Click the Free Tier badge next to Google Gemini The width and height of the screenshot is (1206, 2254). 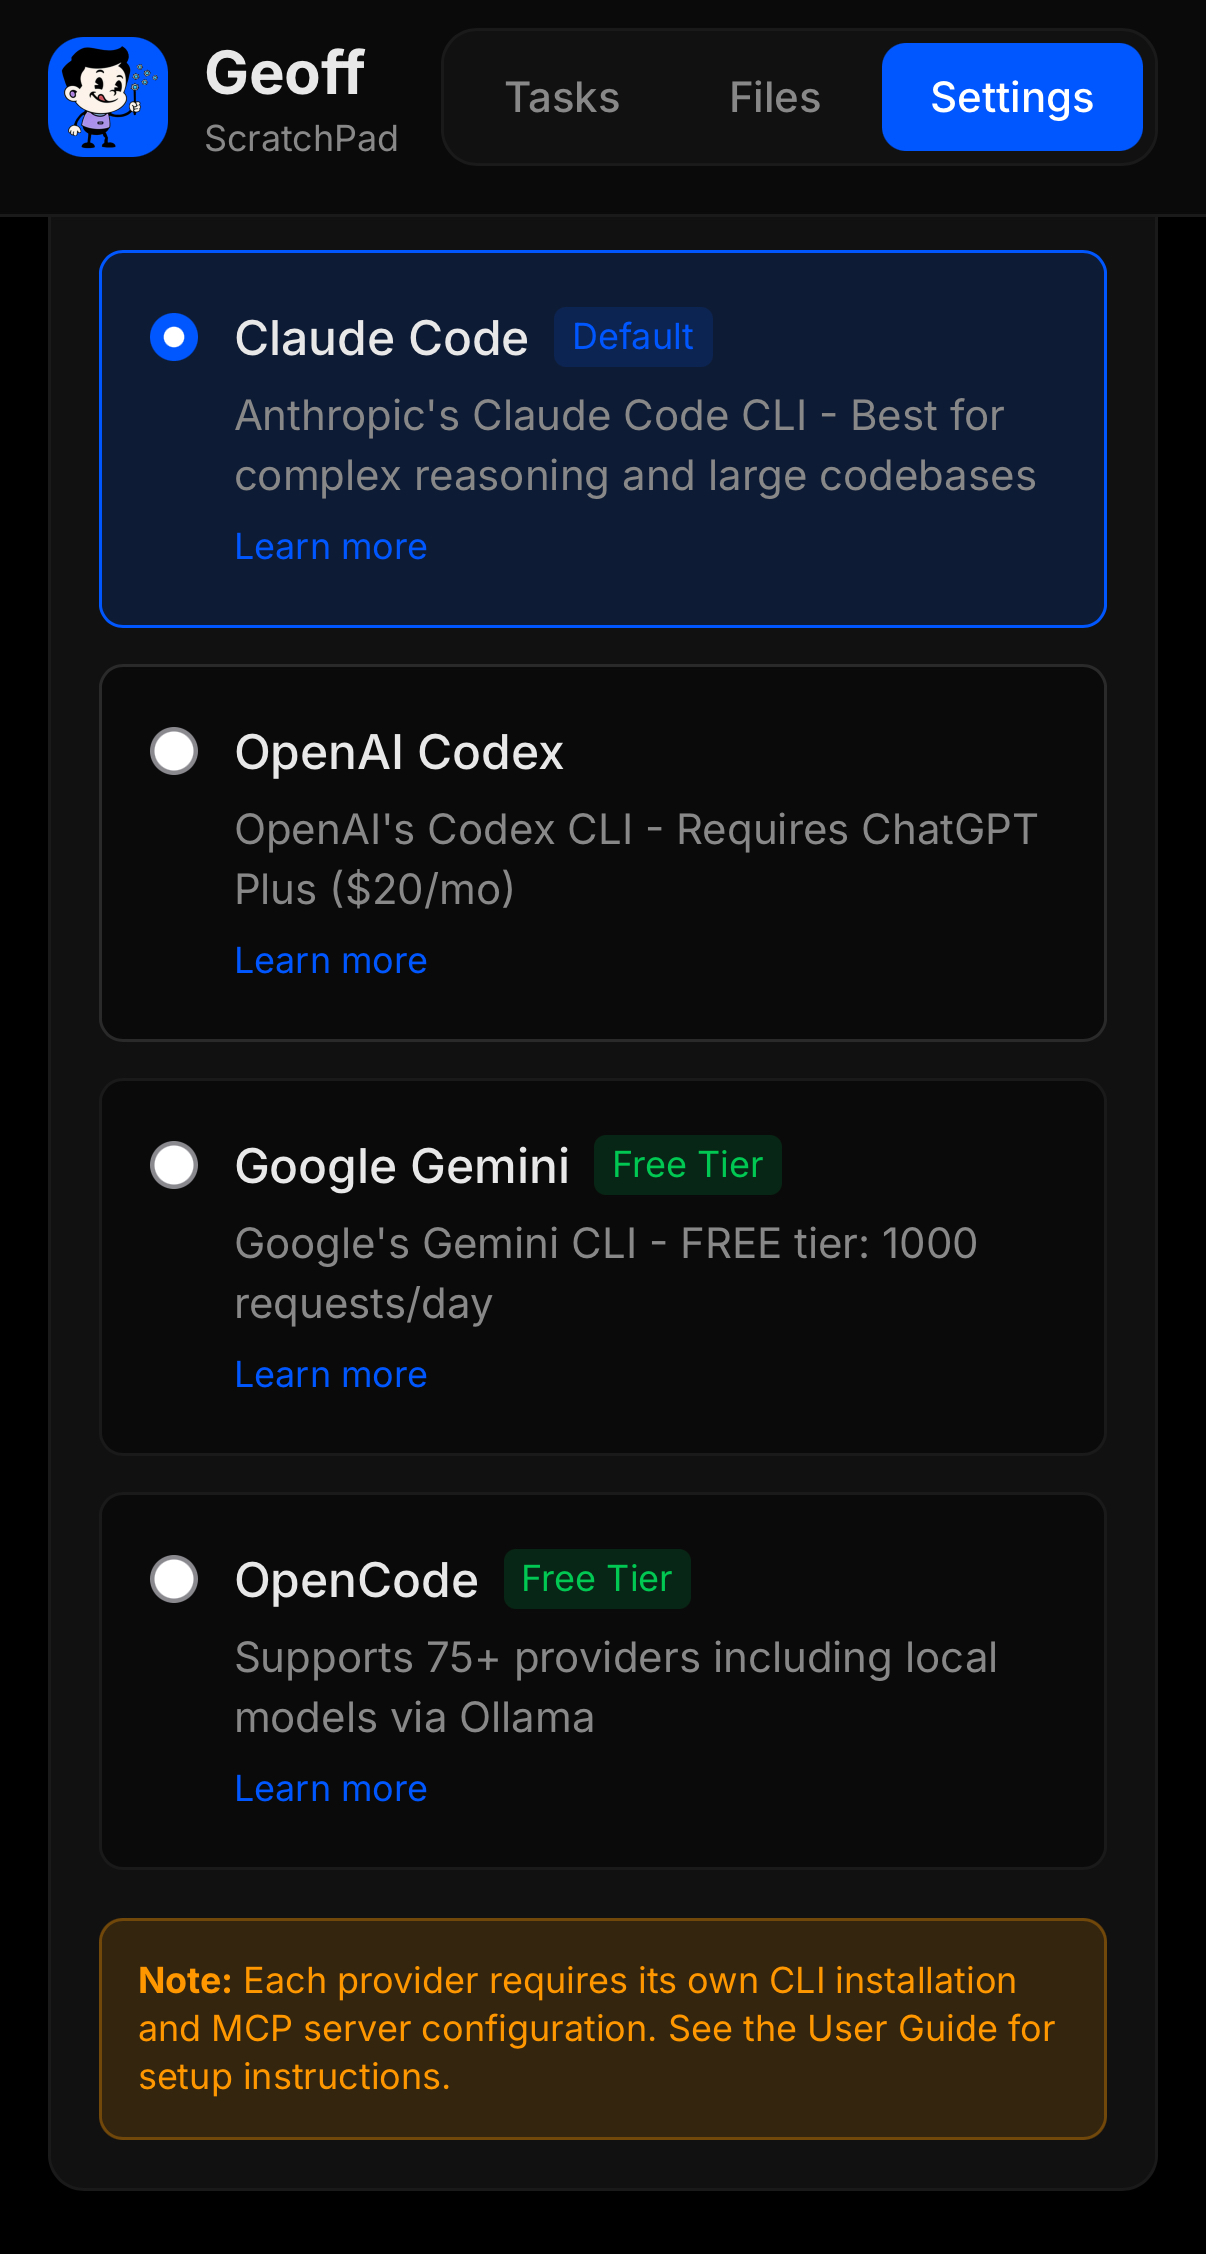(x=687, y=1165)
